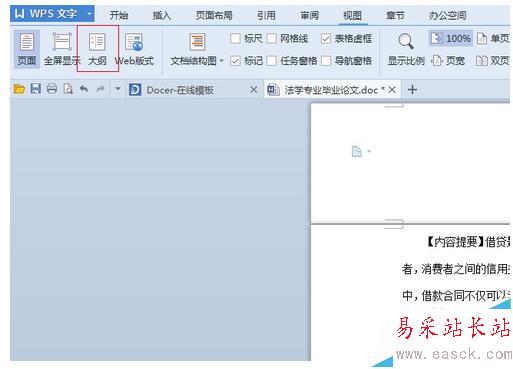Expand the 文档结构图 dropdown arrow
Screen dimensions: 513x369
(x=222, y=61)
